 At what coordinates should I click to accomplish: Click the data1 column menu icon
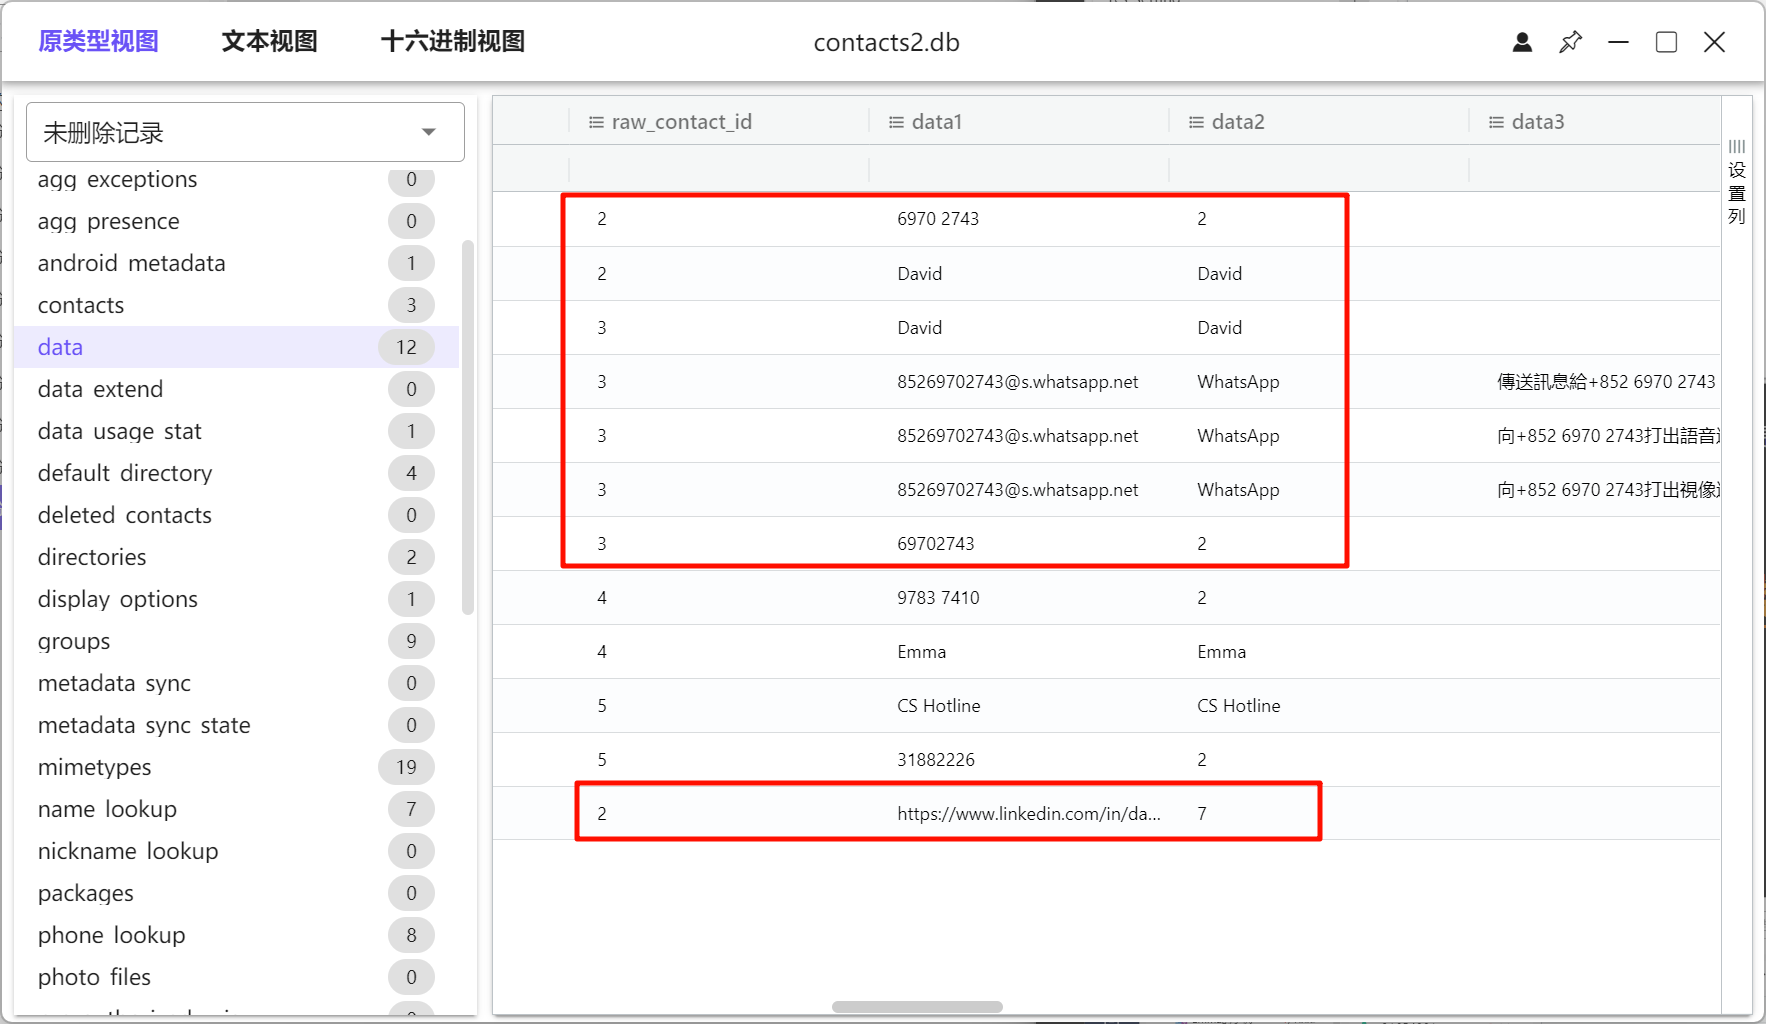pos(896,122)
